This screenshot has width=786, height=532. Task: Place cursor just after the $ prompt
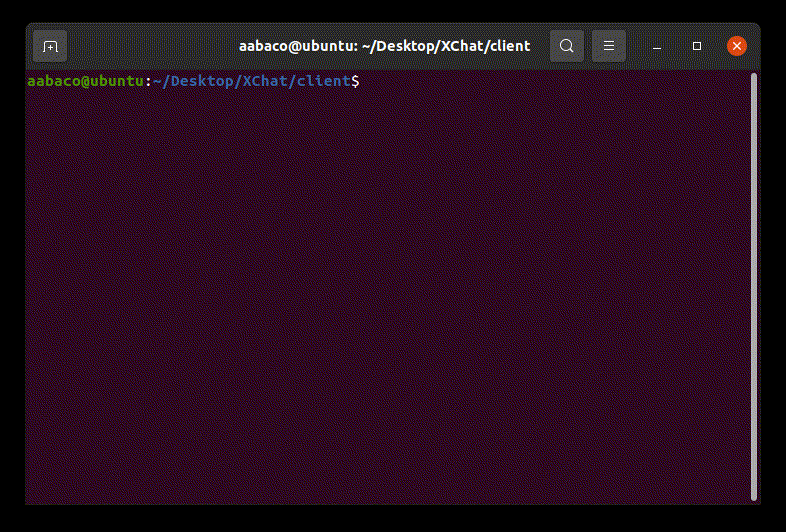pyautogui.click(x=364, y=81)
